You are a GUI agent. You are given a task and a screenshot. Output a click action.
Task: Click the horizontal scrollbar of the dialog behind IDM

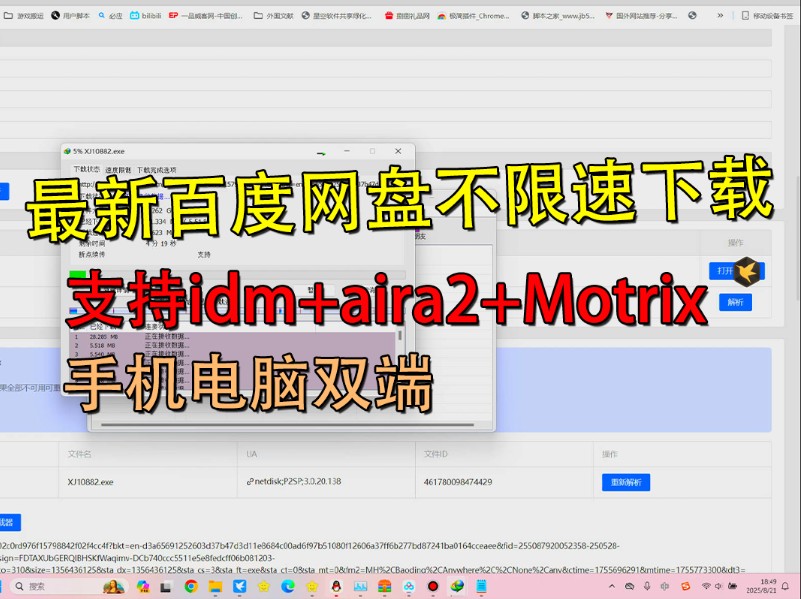tap(288, 424)
